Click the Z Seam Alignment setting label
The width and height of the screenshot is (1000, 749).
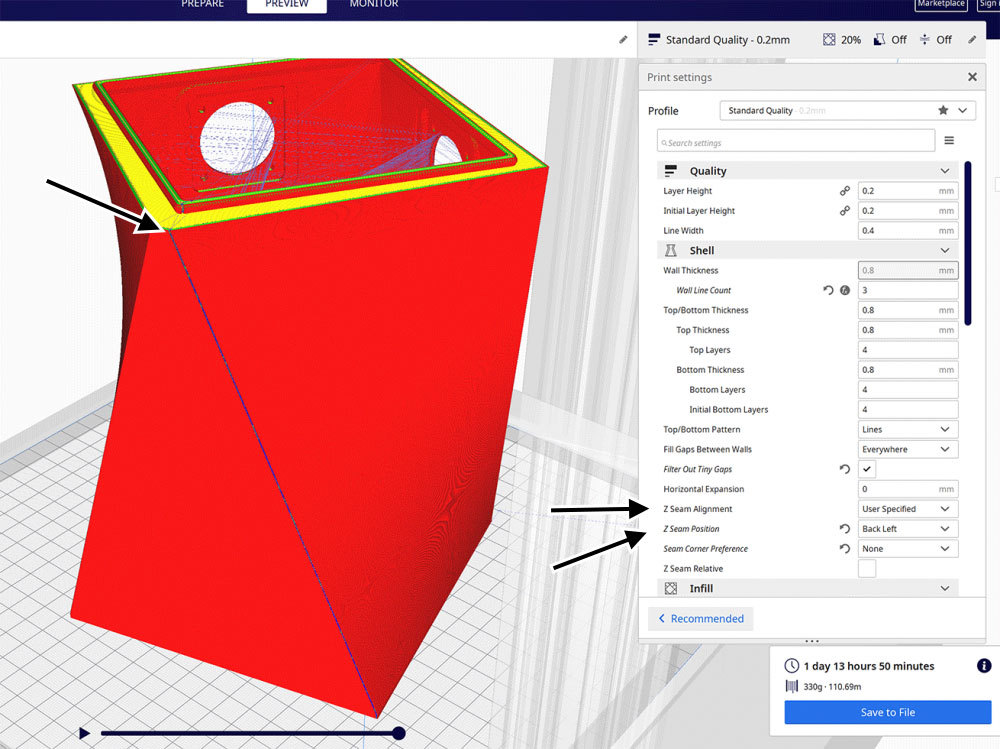click(698, 509)
